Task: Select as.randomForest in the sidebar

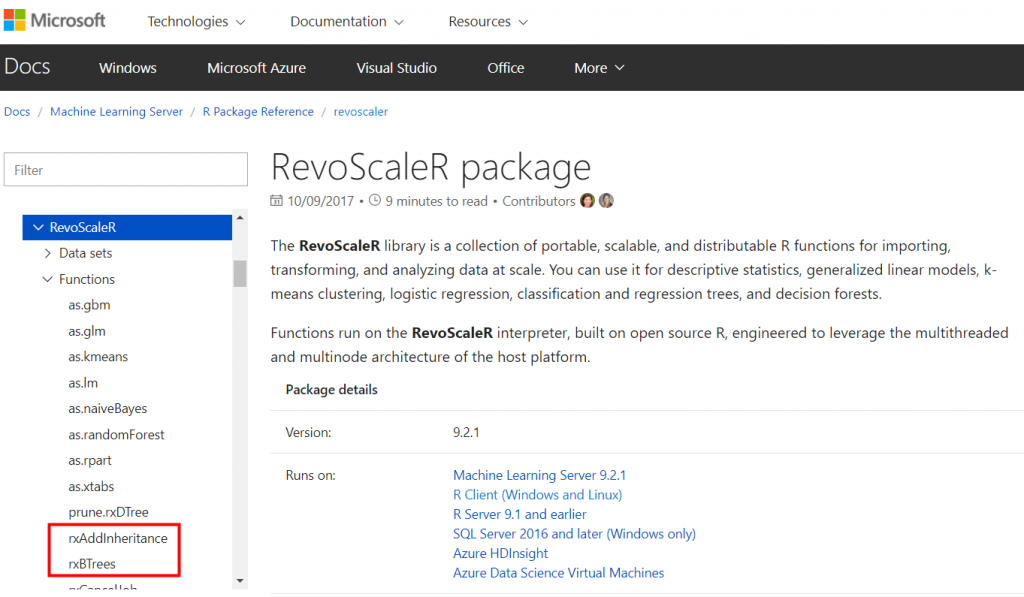Action: [x=116, y=435]
